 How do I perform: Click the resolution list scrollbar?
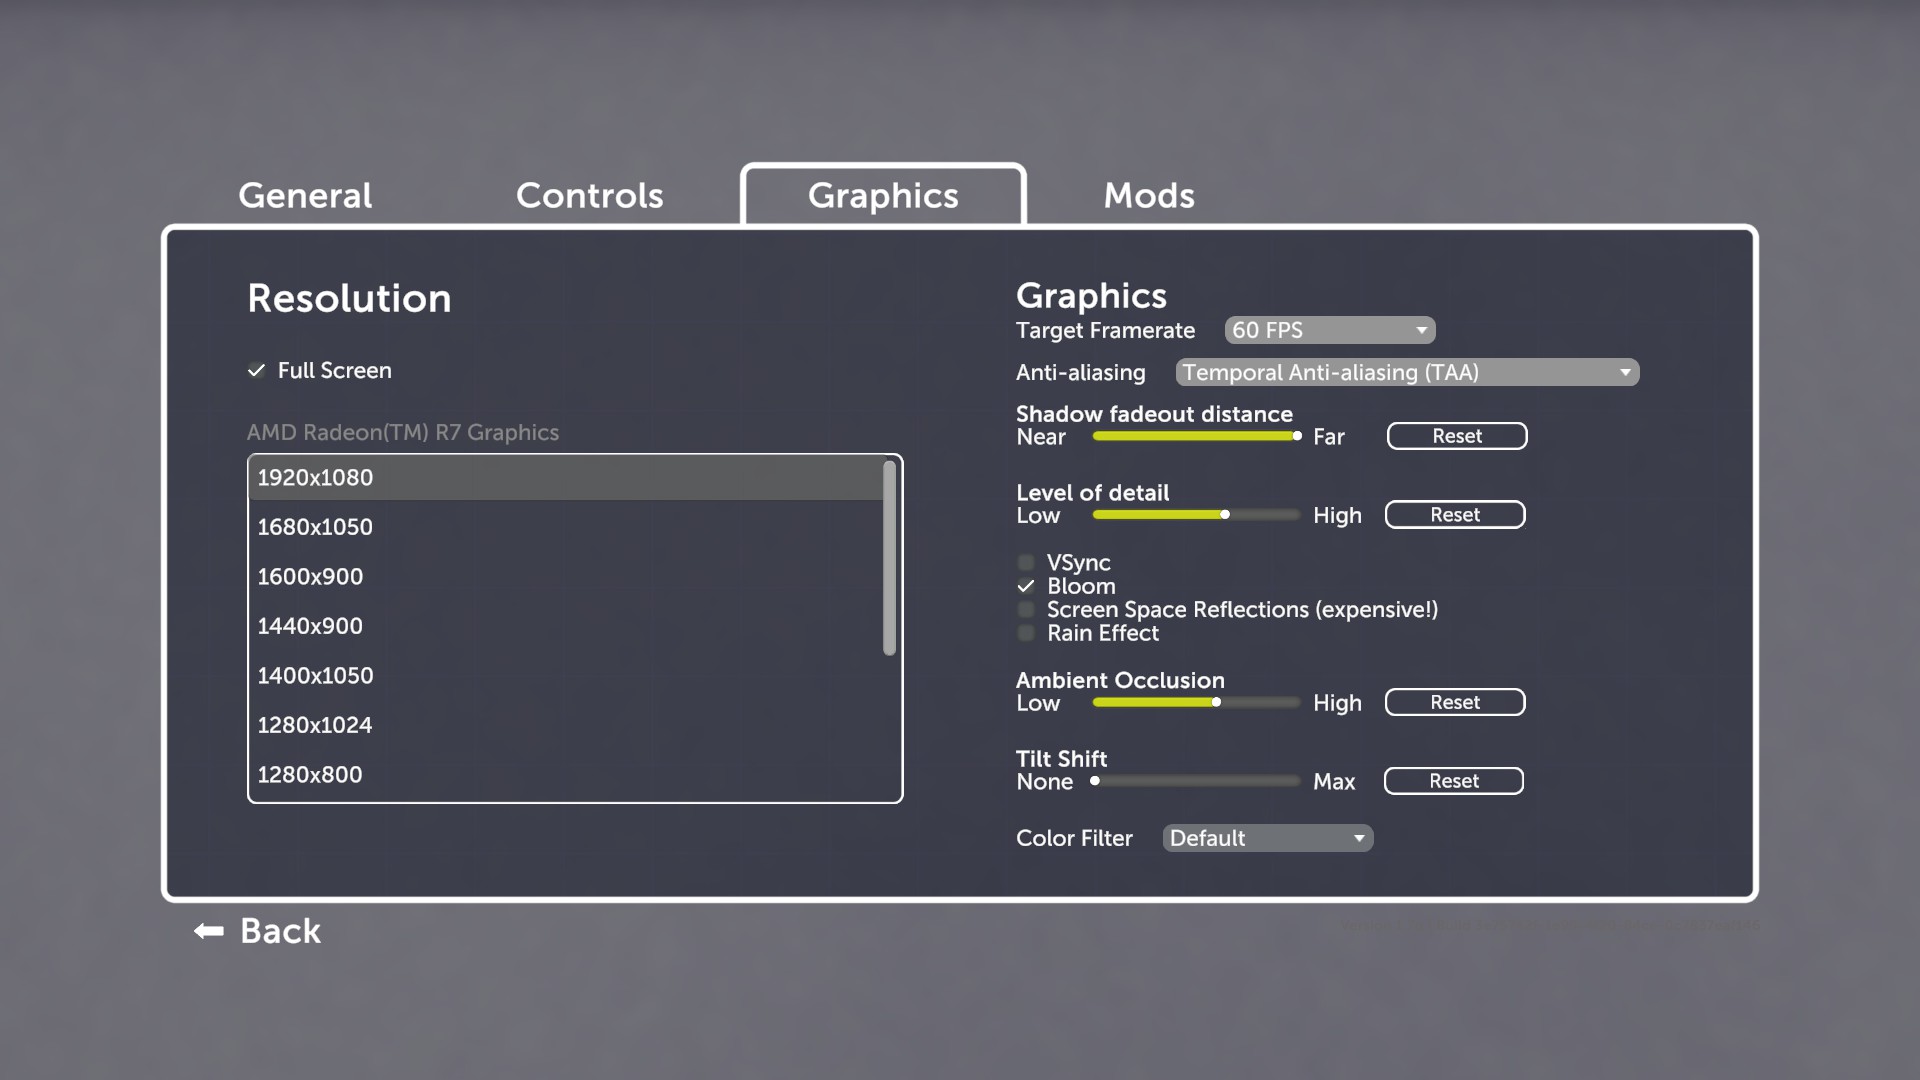tap(889, 558)
